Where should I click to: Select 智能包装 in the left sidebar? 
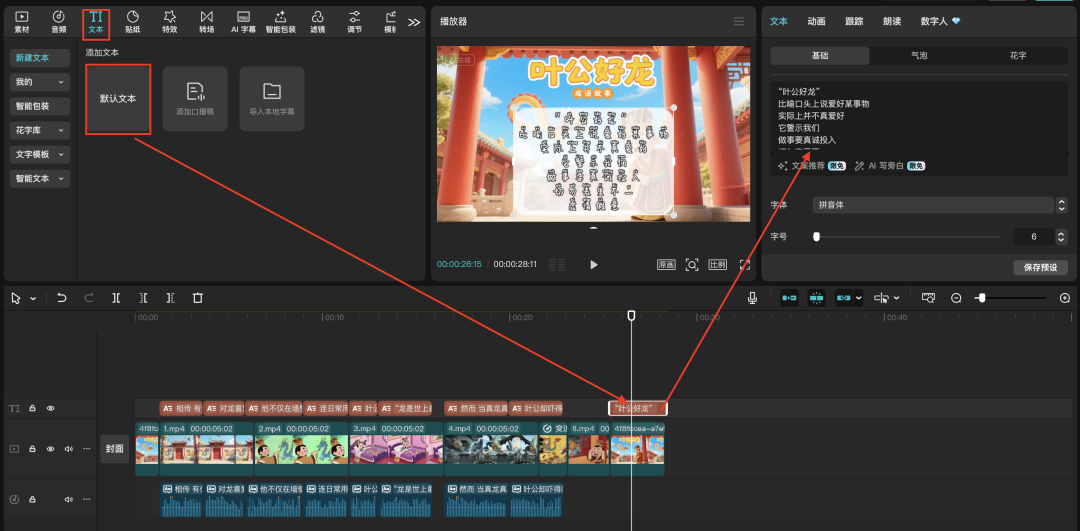point(40,106)
